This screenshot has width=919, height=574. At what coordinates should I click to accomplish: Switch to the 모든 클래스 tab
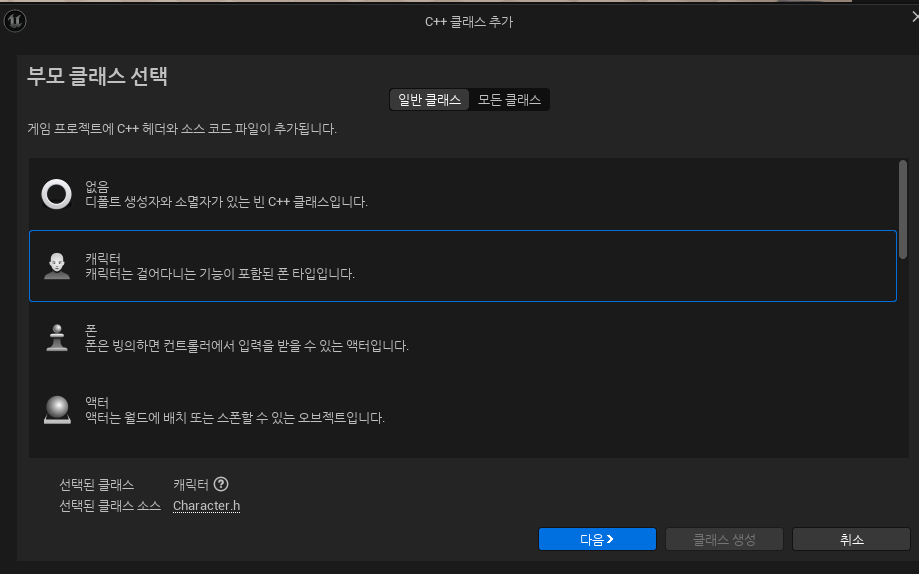509,100
